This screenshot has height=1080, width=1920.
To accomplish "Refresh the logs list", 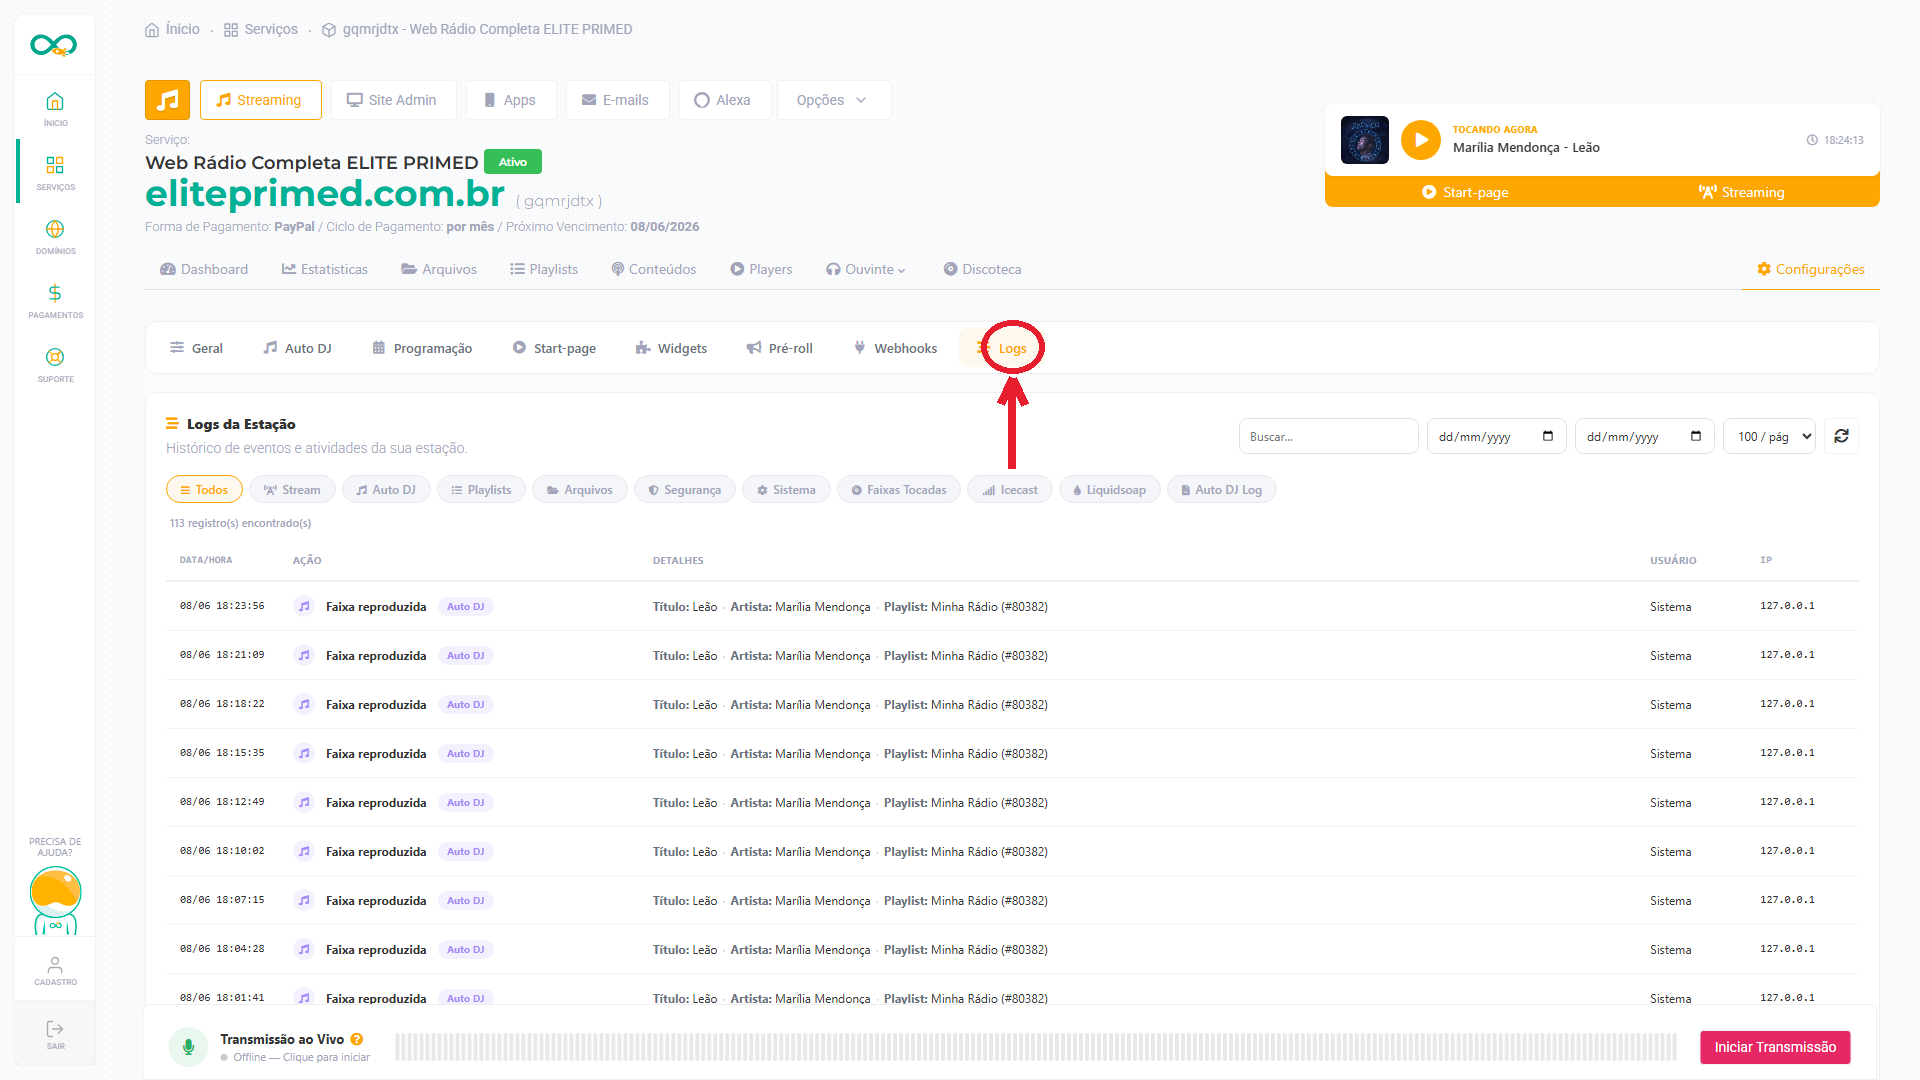I will point(1841,436).
